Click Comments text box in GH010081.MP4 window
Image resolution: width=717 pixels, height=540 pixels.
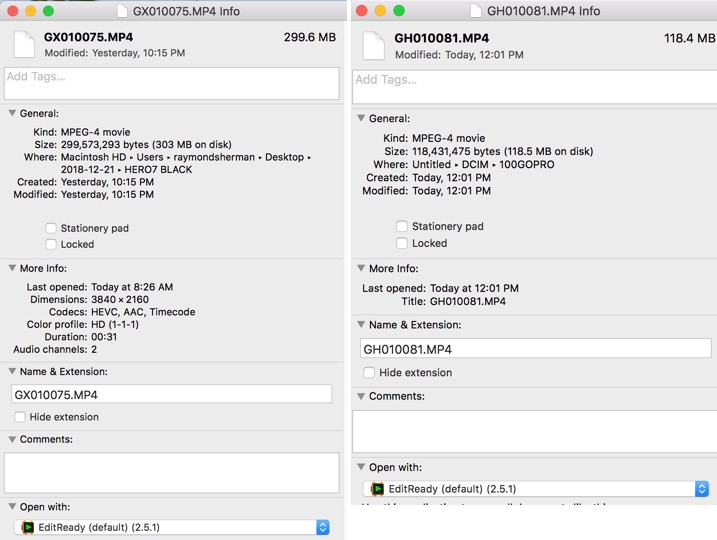click(535, 431)
